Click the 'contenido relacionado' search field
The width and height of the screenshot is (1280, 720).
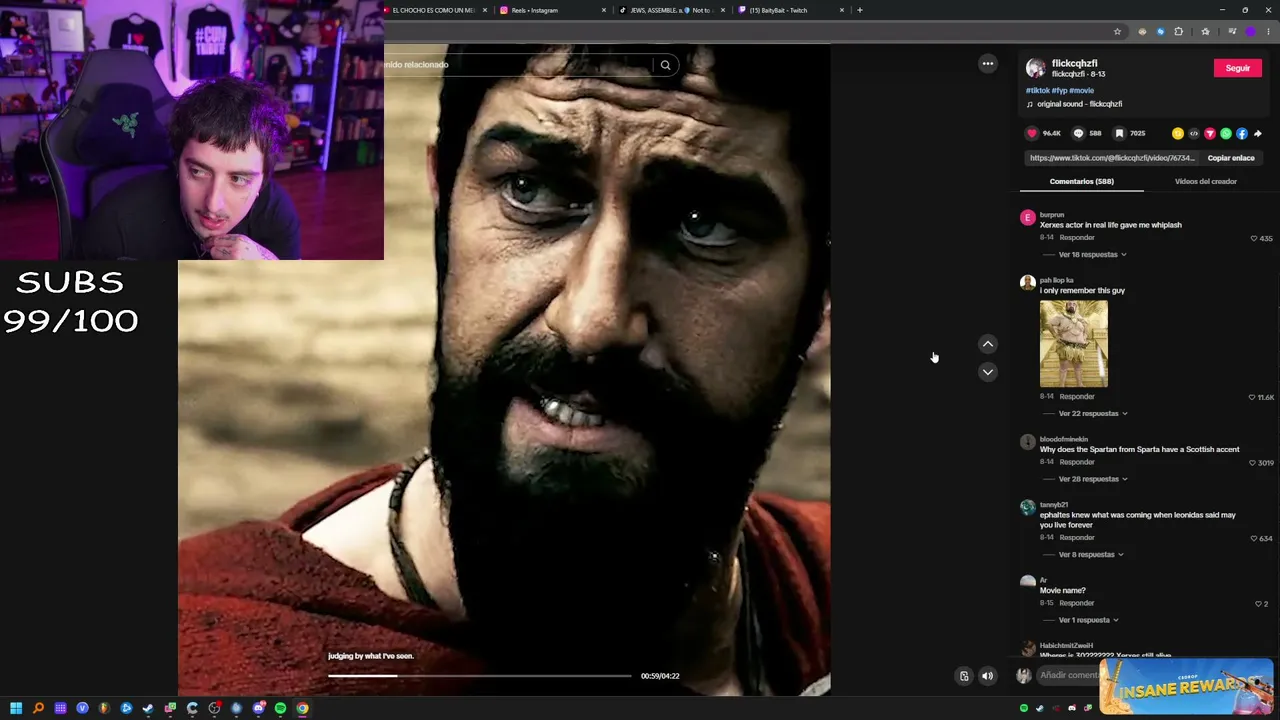pos(516,65)
